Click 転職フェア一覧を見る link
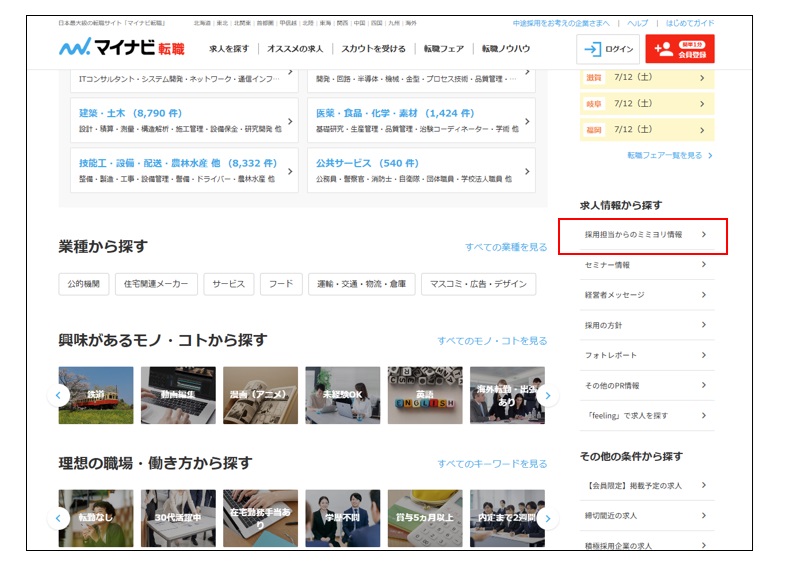This screenshot has height=564, width=786. (669, 155)
